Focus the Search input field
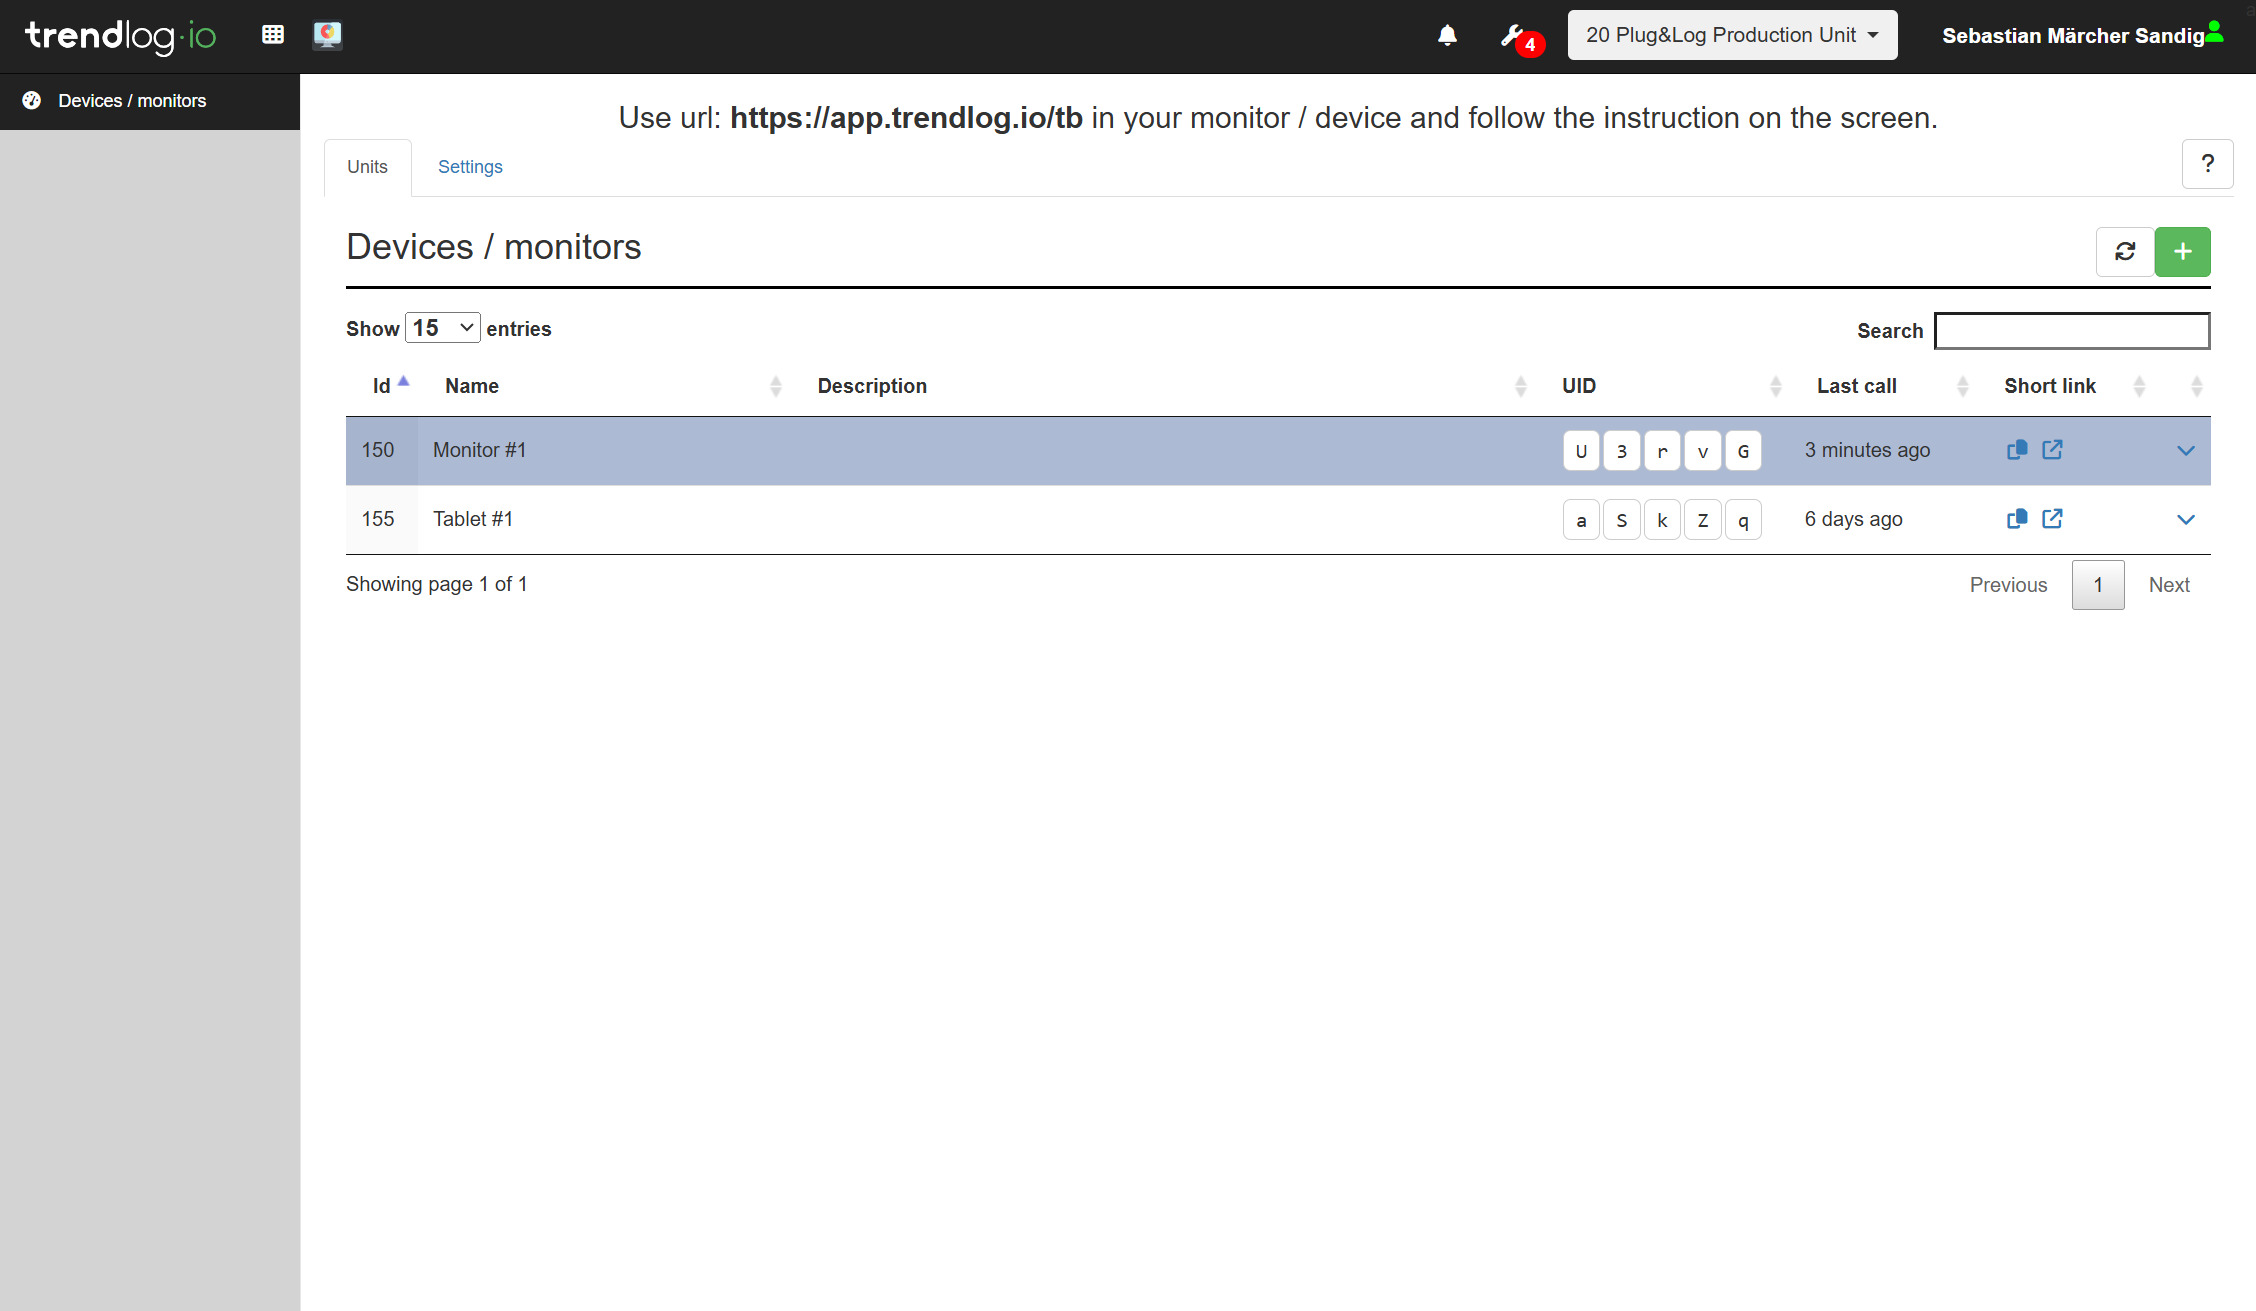The image size is (2256, 1311). coord(2072,331)
